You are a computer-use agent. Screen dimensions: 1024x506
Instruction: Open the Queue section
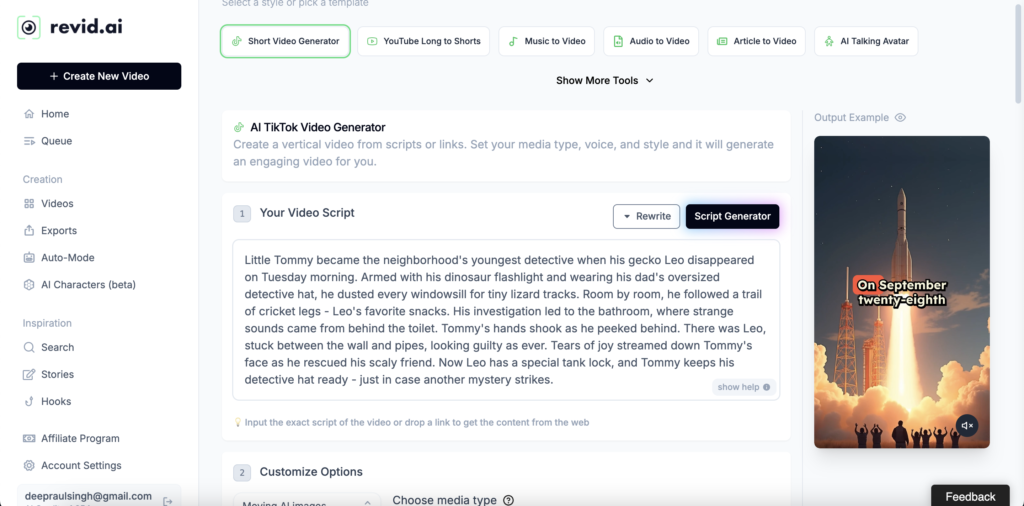(56, 141)
